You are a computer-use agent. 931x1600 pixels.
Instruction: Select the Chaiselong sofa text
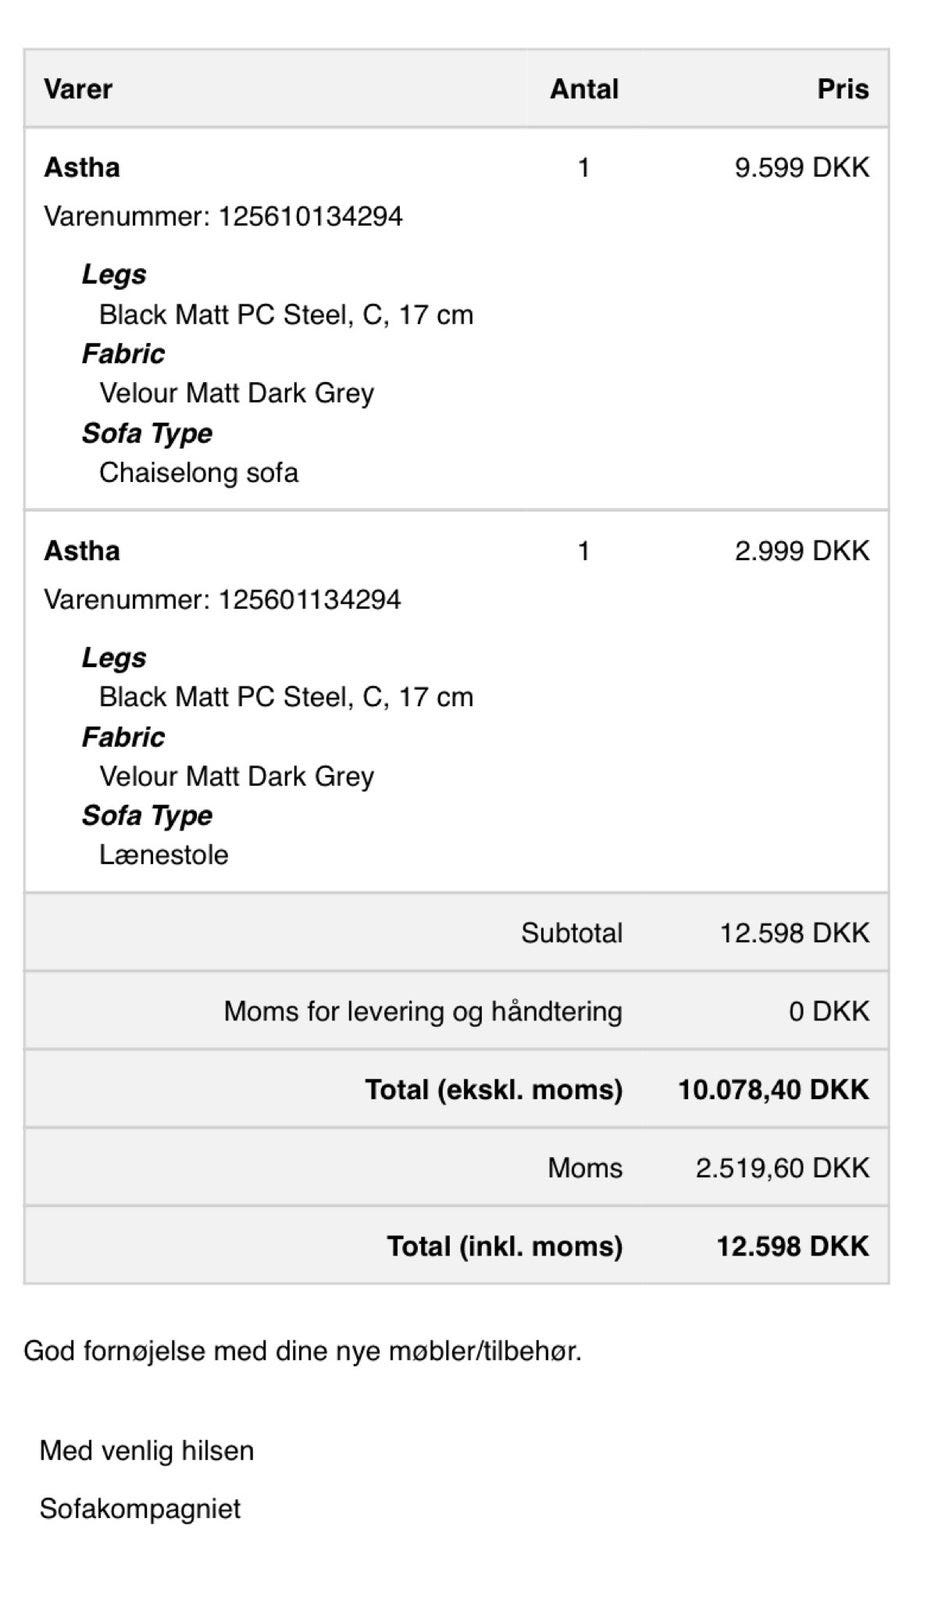pos(198,472)
